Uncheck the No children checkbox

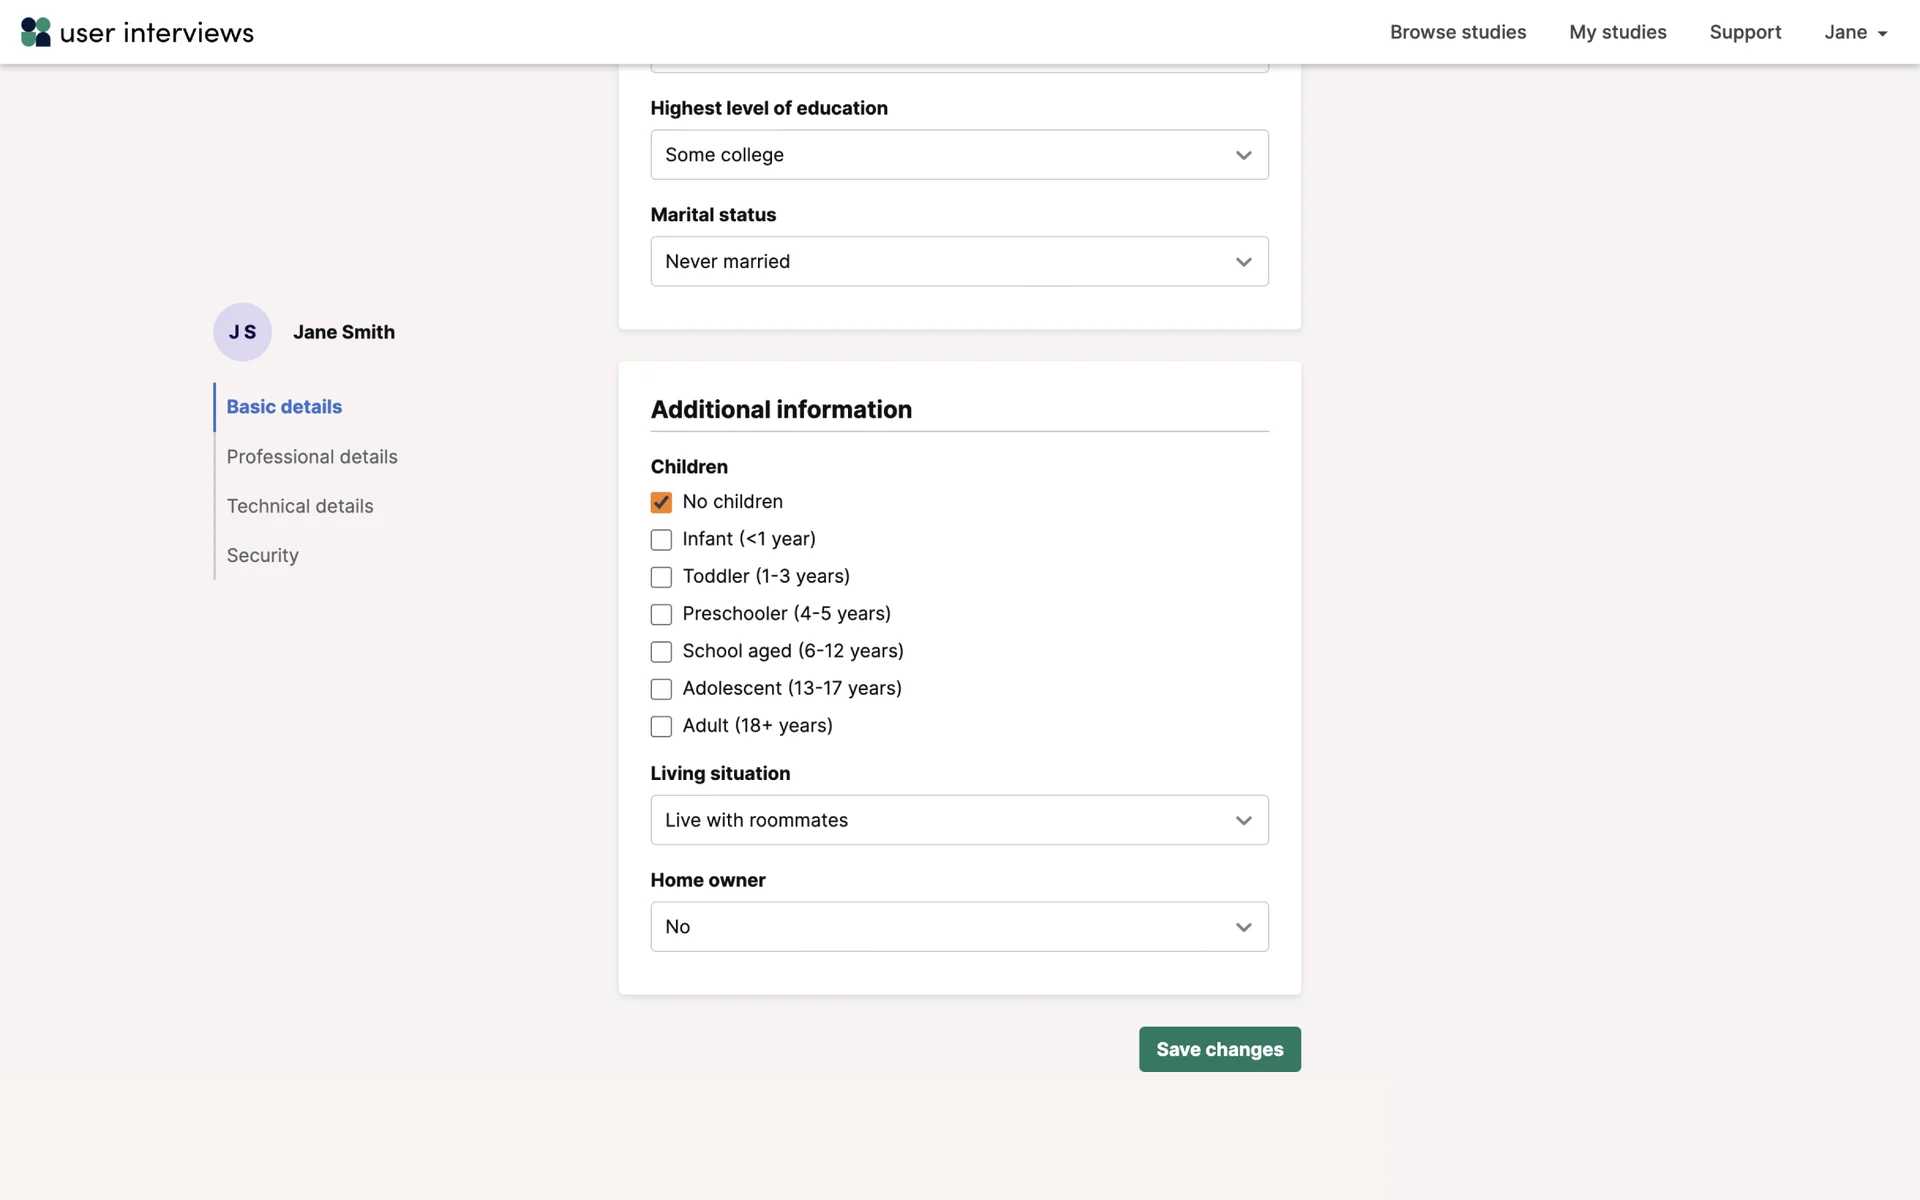coord(661,502)
